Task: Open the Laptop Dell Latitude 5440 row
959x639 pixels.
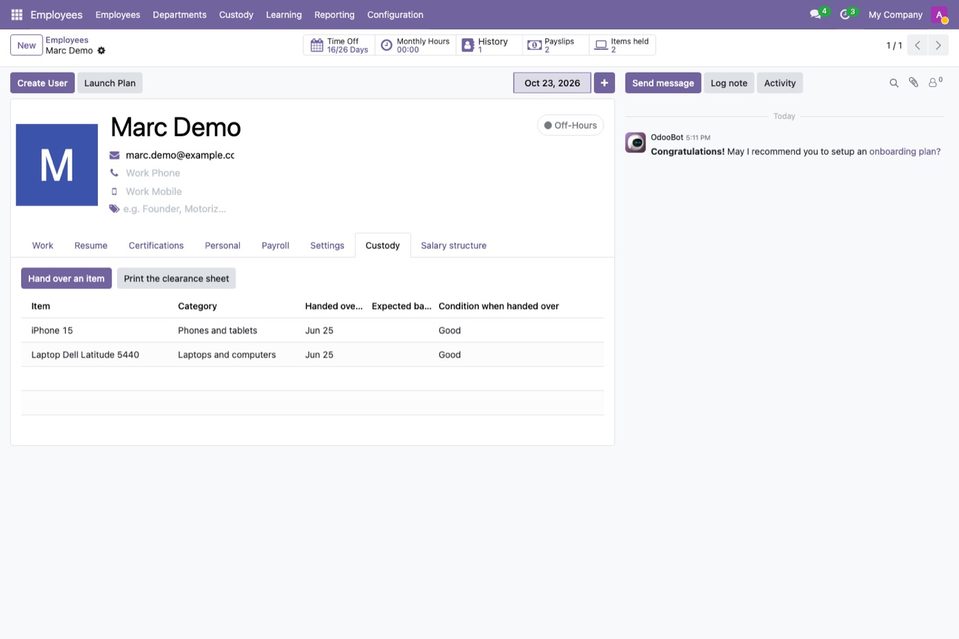Action: (313, 355)
